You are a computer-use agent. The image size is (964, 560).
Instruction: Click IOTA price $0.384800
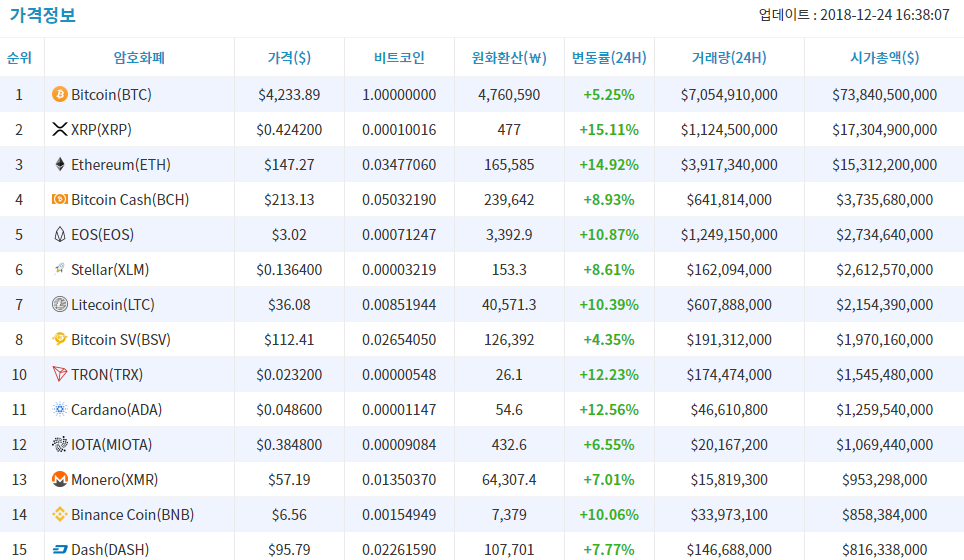coord(289,445)
